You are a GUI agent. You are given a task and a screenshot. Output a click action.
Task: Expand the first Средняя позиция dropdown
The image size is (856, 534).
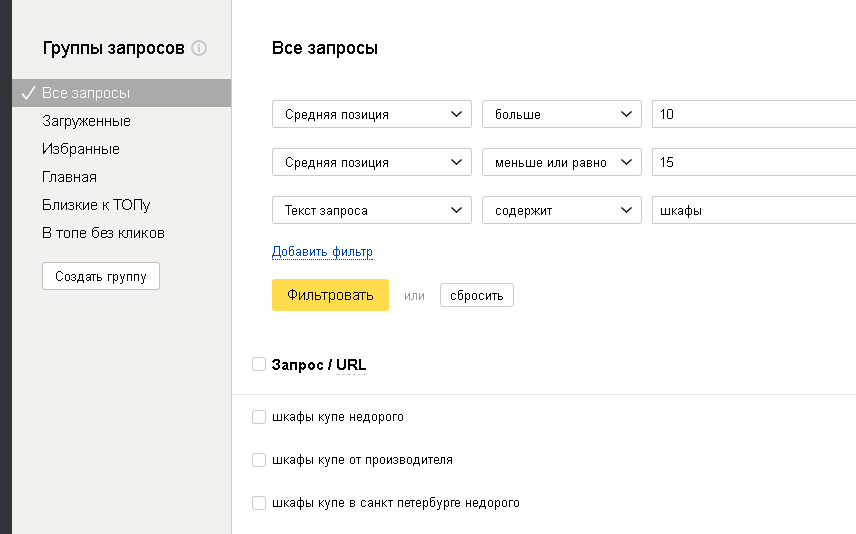coord(371,114)
